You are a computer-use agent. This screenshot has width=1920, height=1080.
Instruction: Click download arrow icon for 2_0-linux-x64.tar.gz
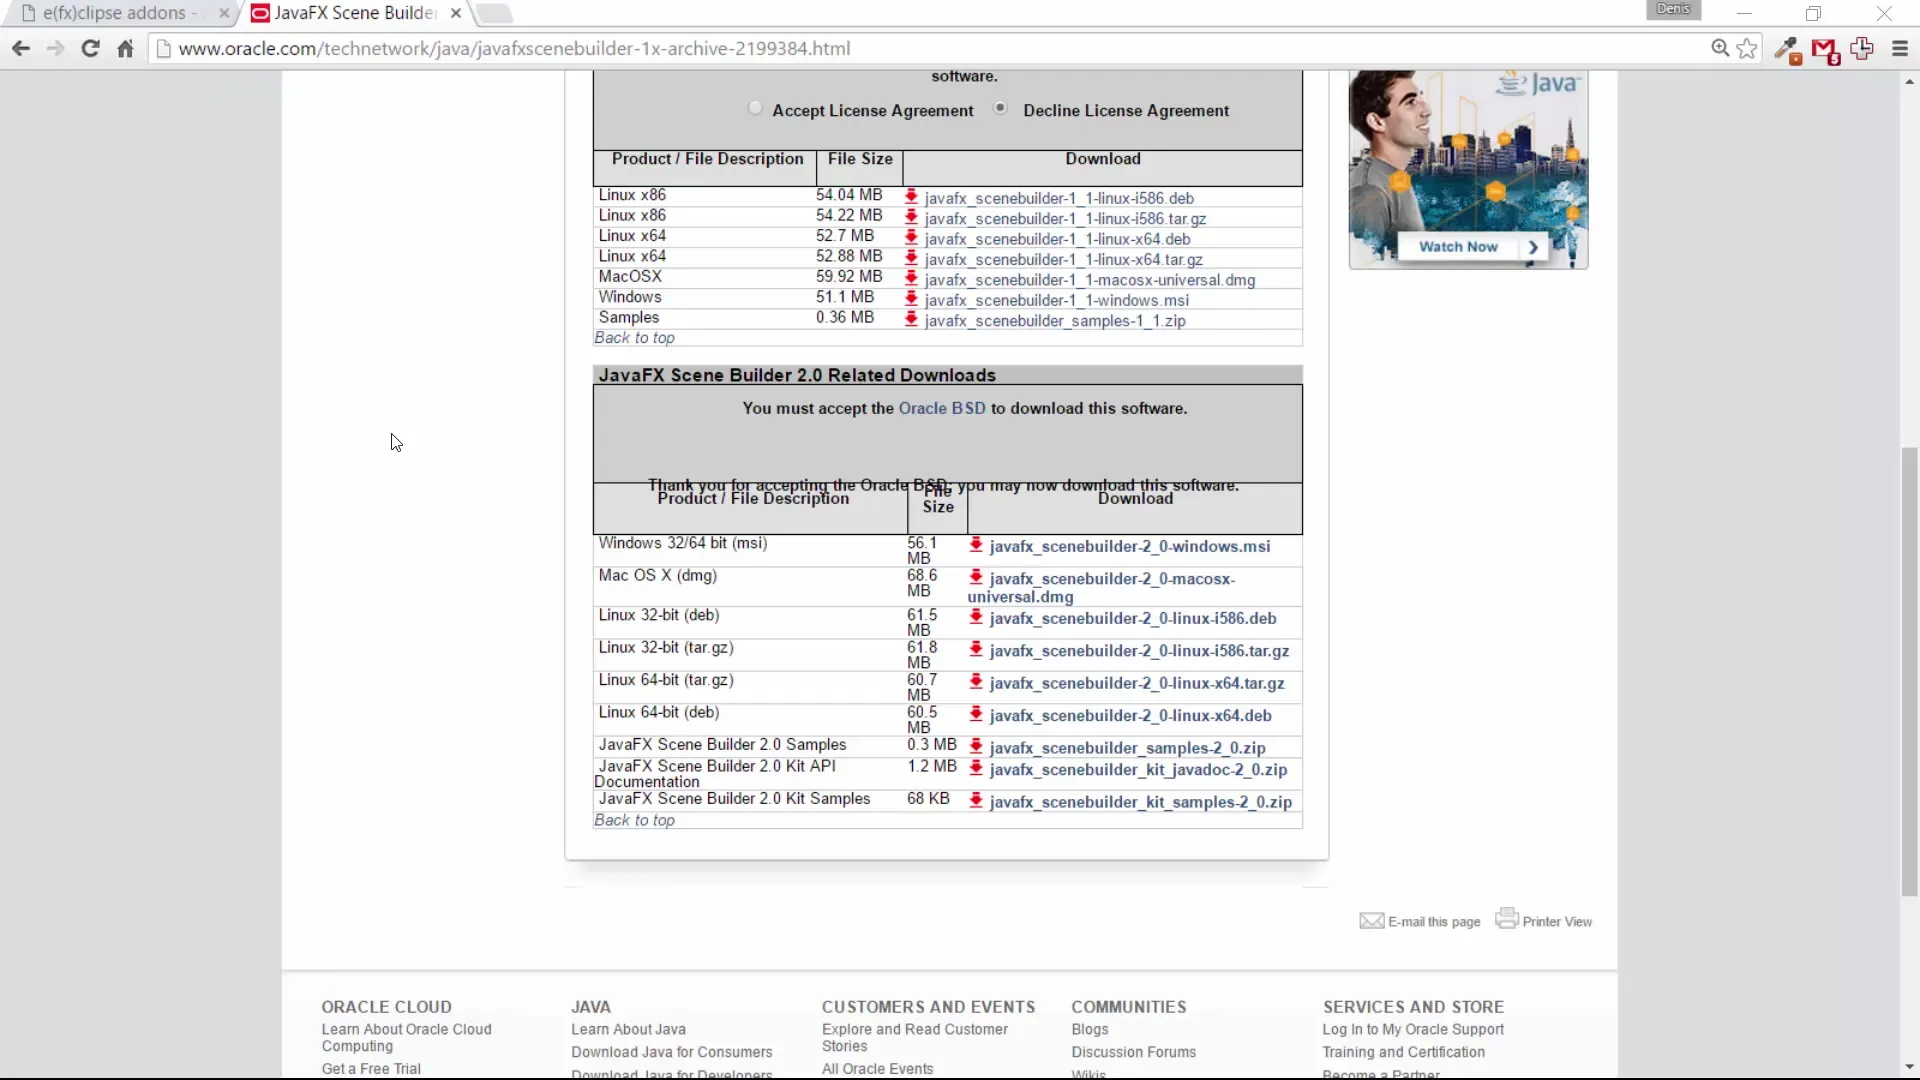[x=976, y=682]
